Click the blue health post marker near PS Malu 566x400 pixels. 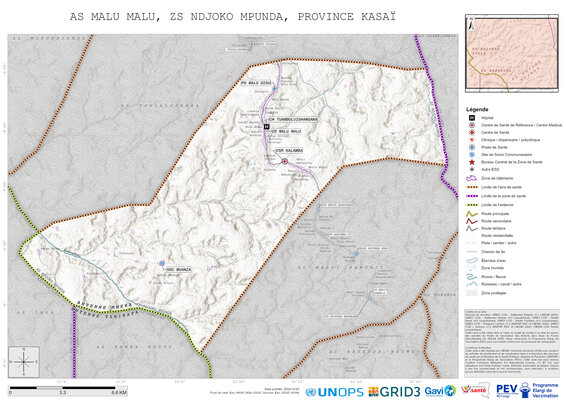[274, 88]
